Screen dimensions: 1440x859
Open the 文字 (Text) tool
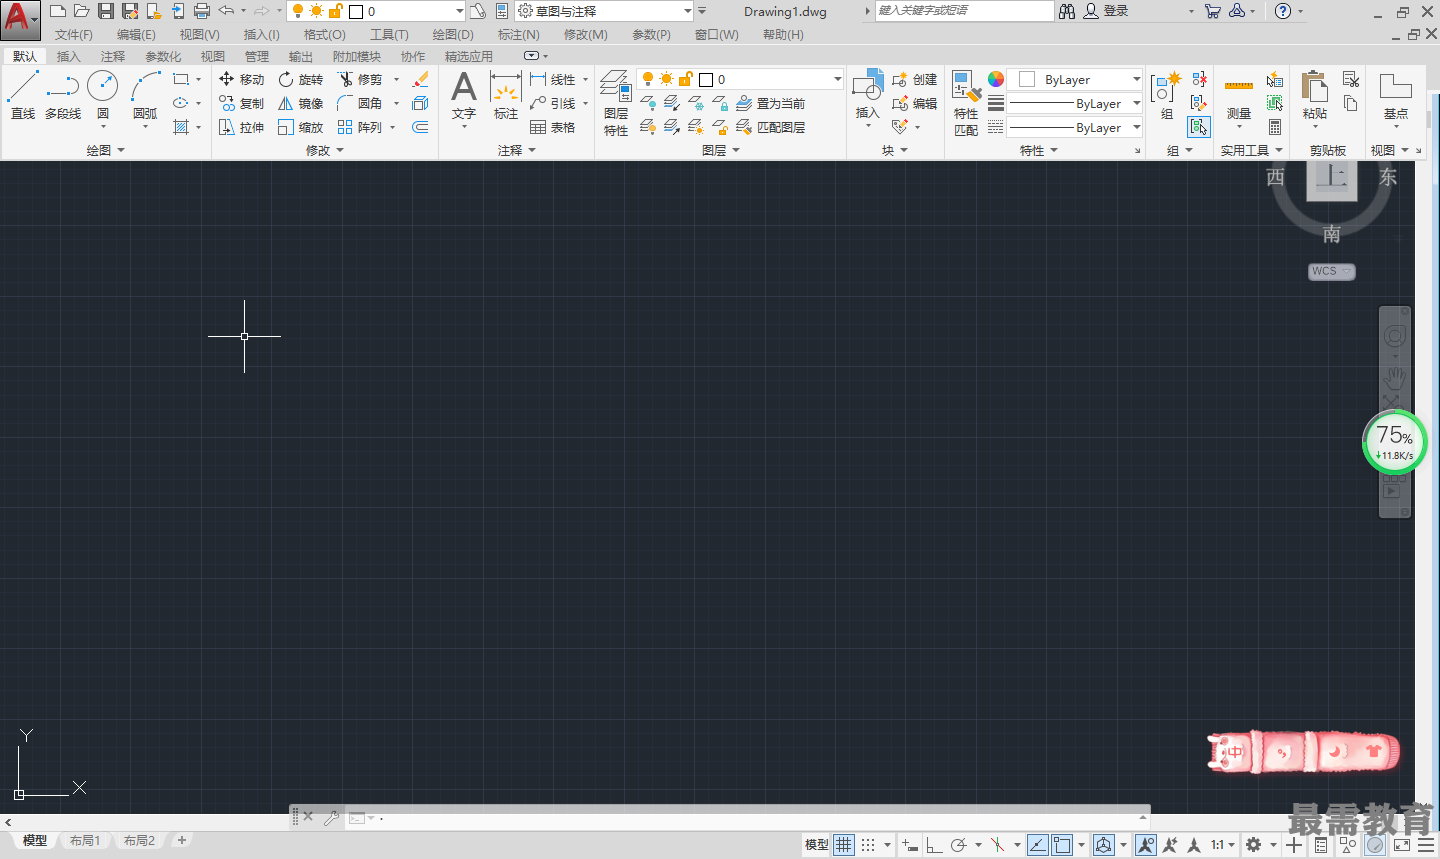[x=464, y=96]
